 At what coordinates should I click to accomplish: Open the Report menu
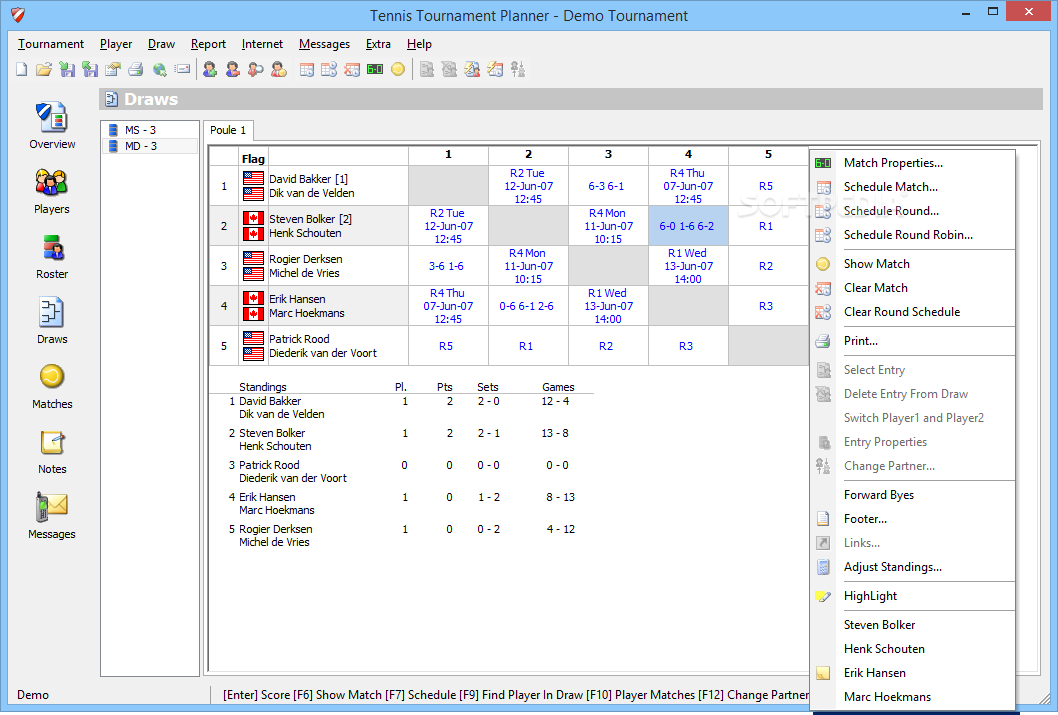click(x=208, y=44)
